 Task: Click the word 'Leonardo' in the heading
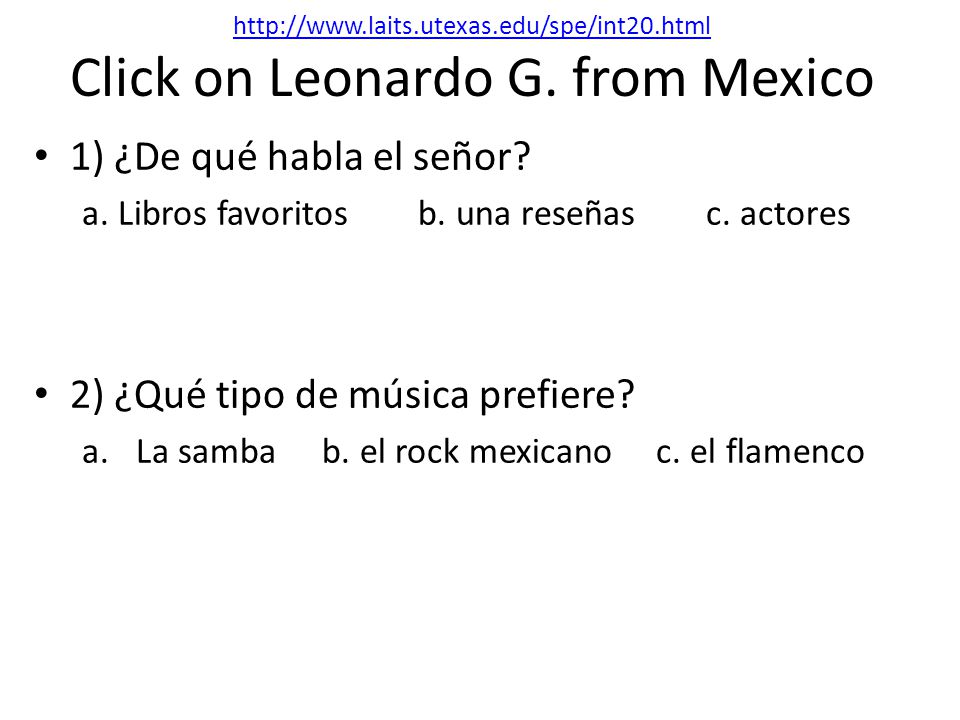tap(380, 78)
